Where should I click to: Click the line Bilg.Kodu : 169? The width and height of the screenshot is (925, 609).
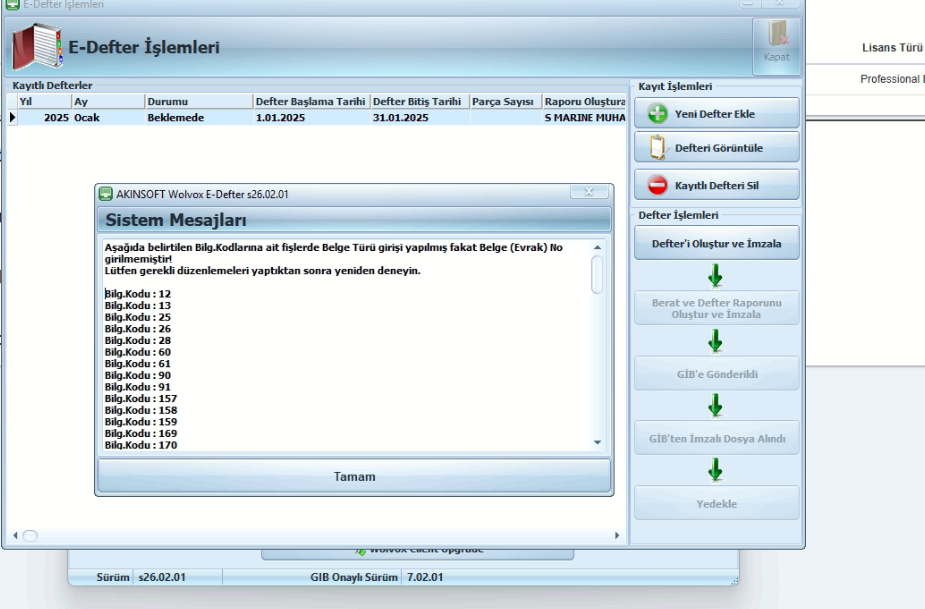coord(141,434)
